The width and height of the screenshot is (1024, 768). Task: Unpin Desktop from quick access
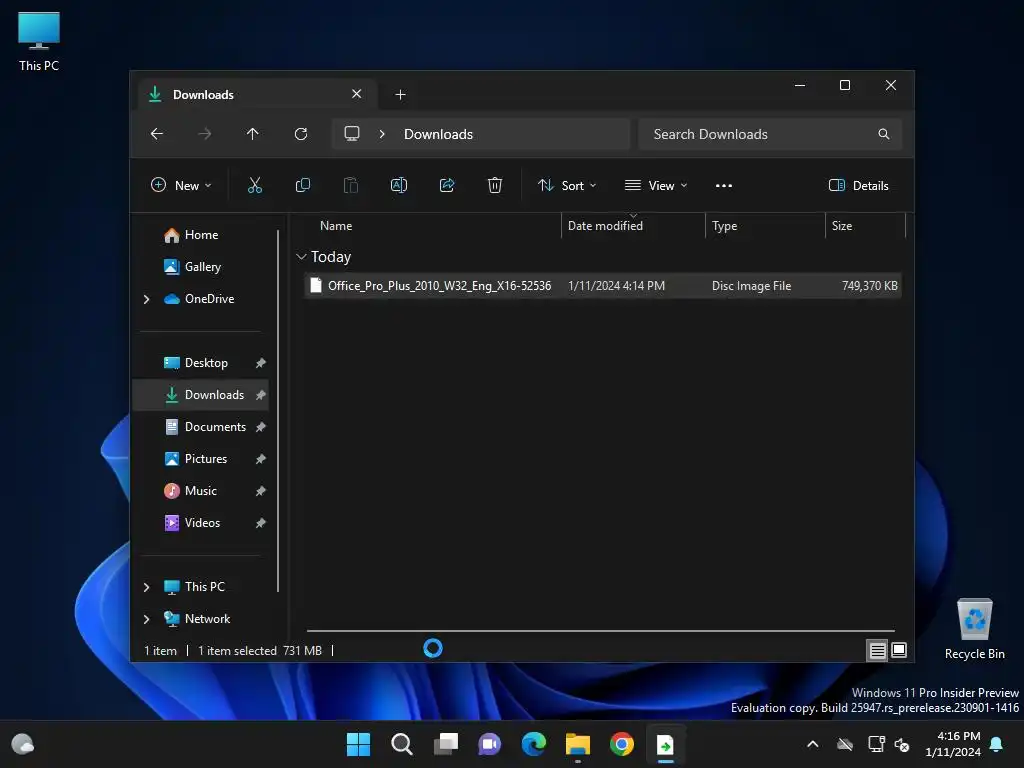point(261,363)
